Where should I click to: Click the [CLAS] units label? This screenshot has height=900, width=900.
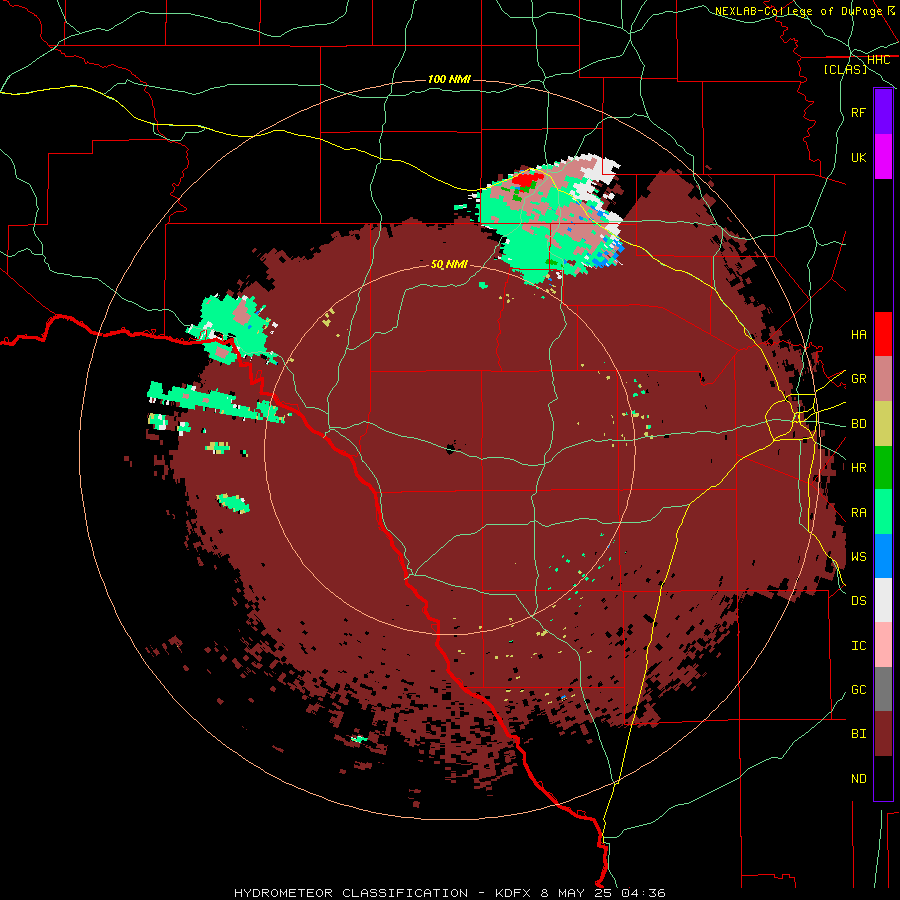pos(845,69)
